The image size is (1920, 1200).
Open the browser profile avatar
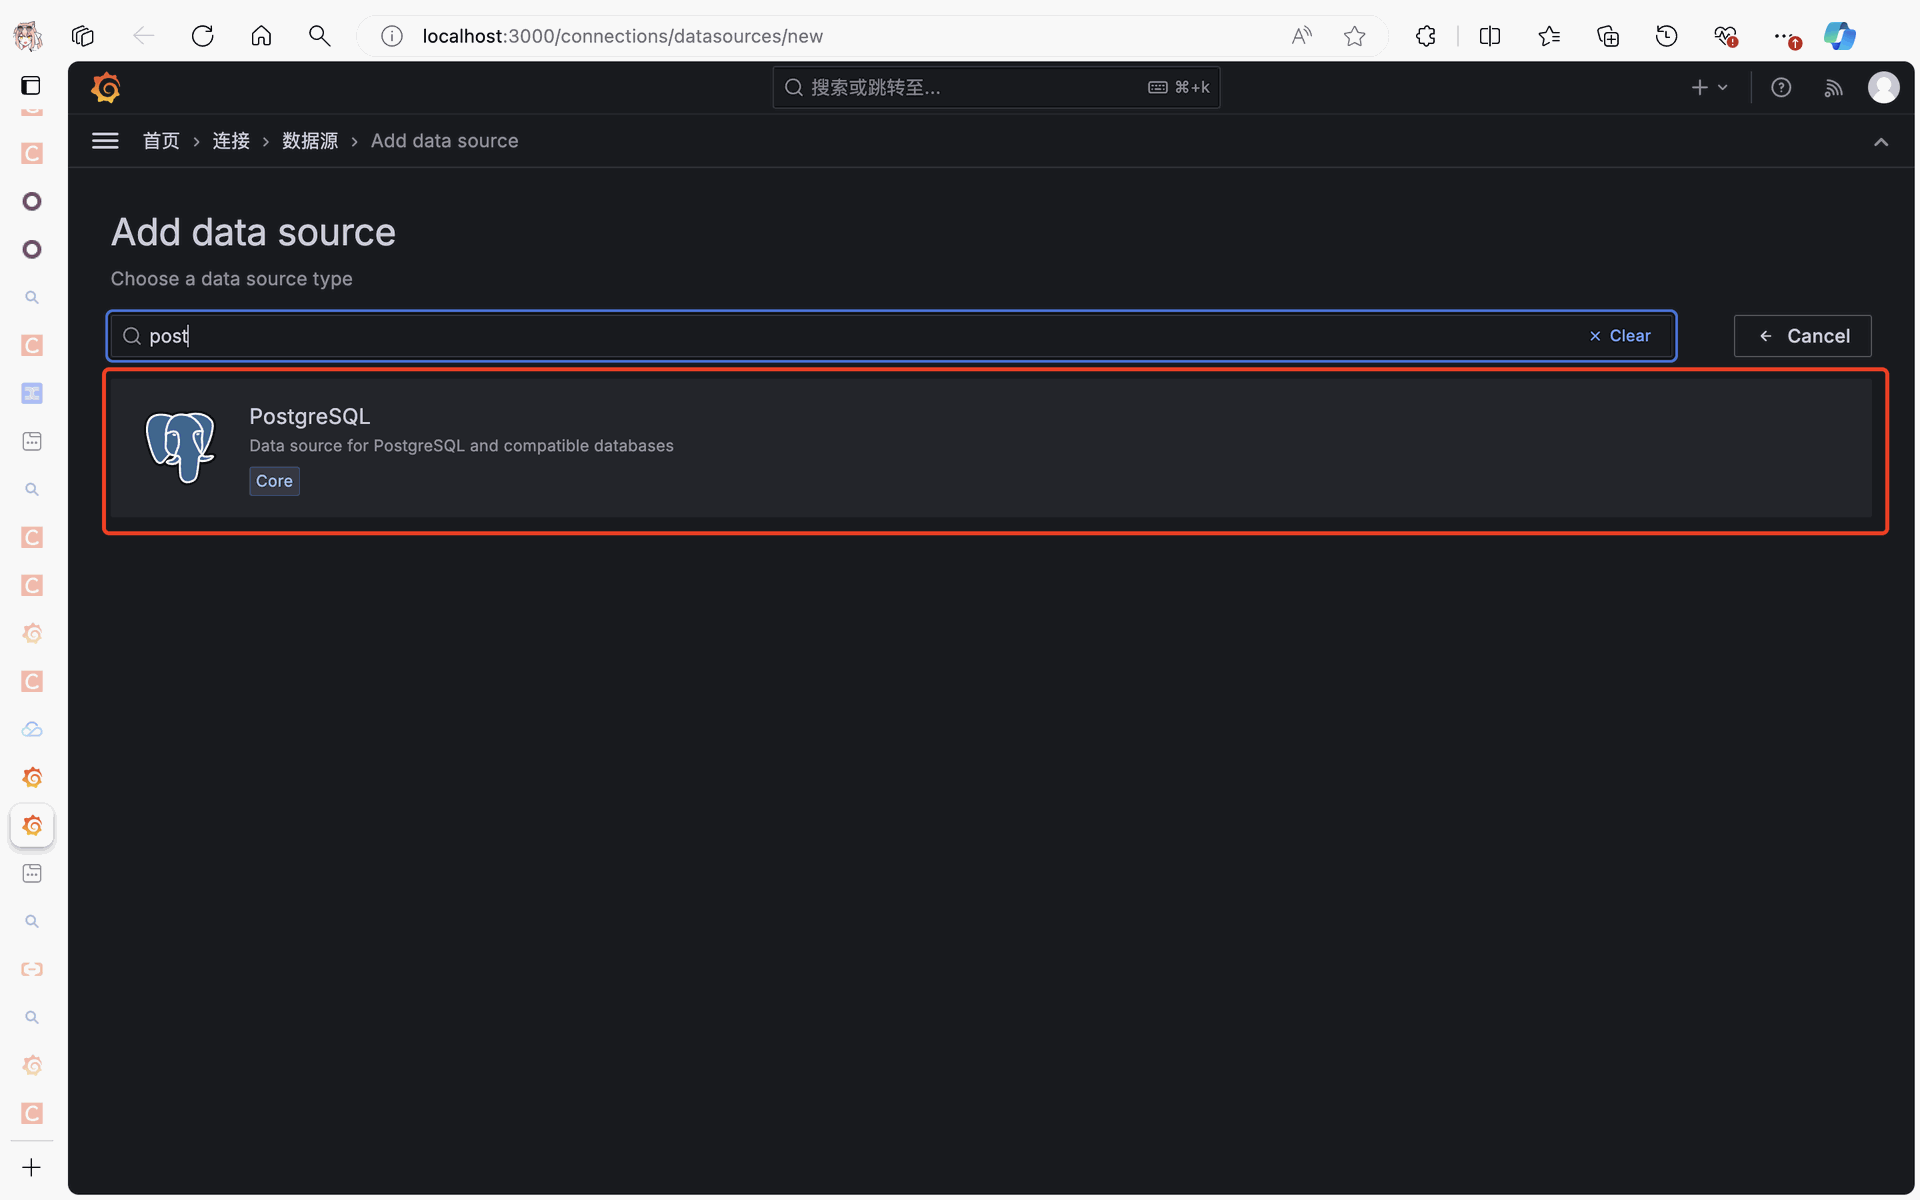28,36
